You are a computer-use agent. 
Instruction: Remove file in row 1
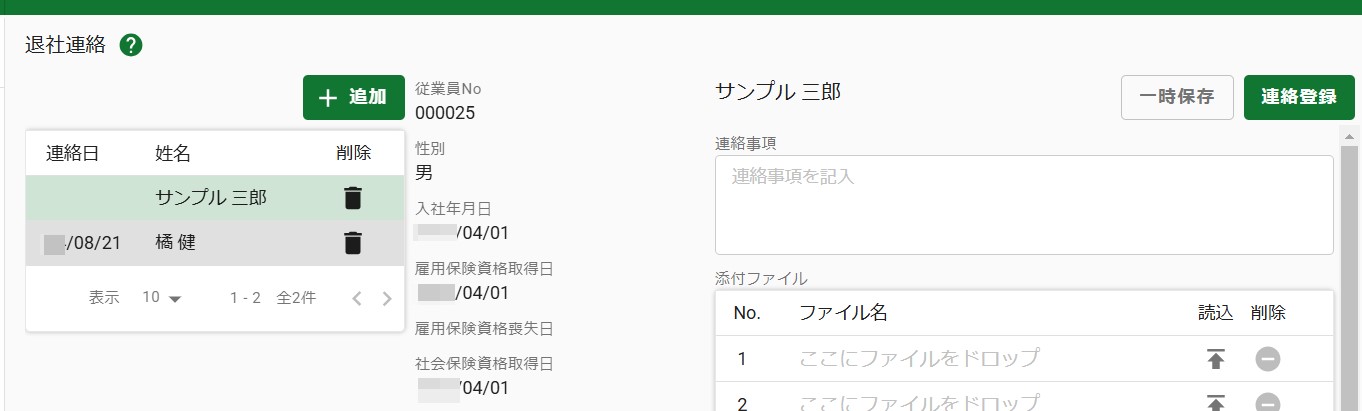coord(1268,359)
